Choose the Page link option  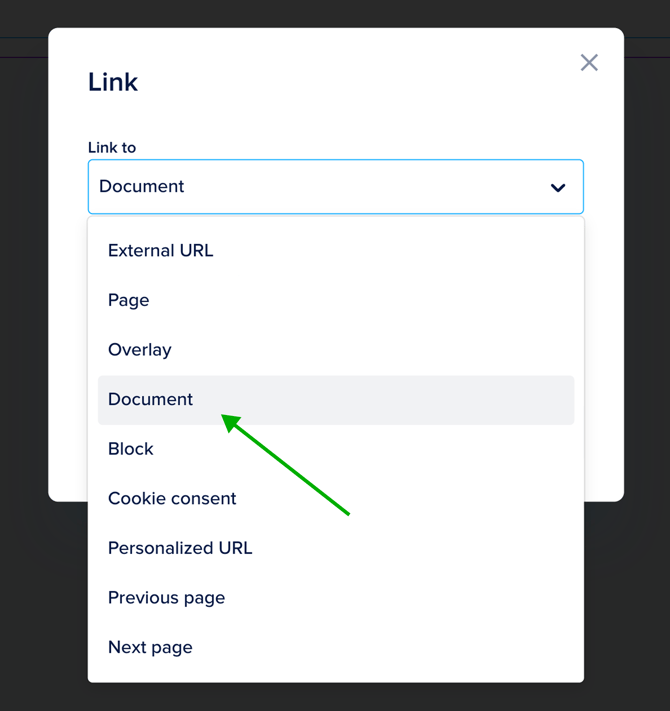pos(129,300)
